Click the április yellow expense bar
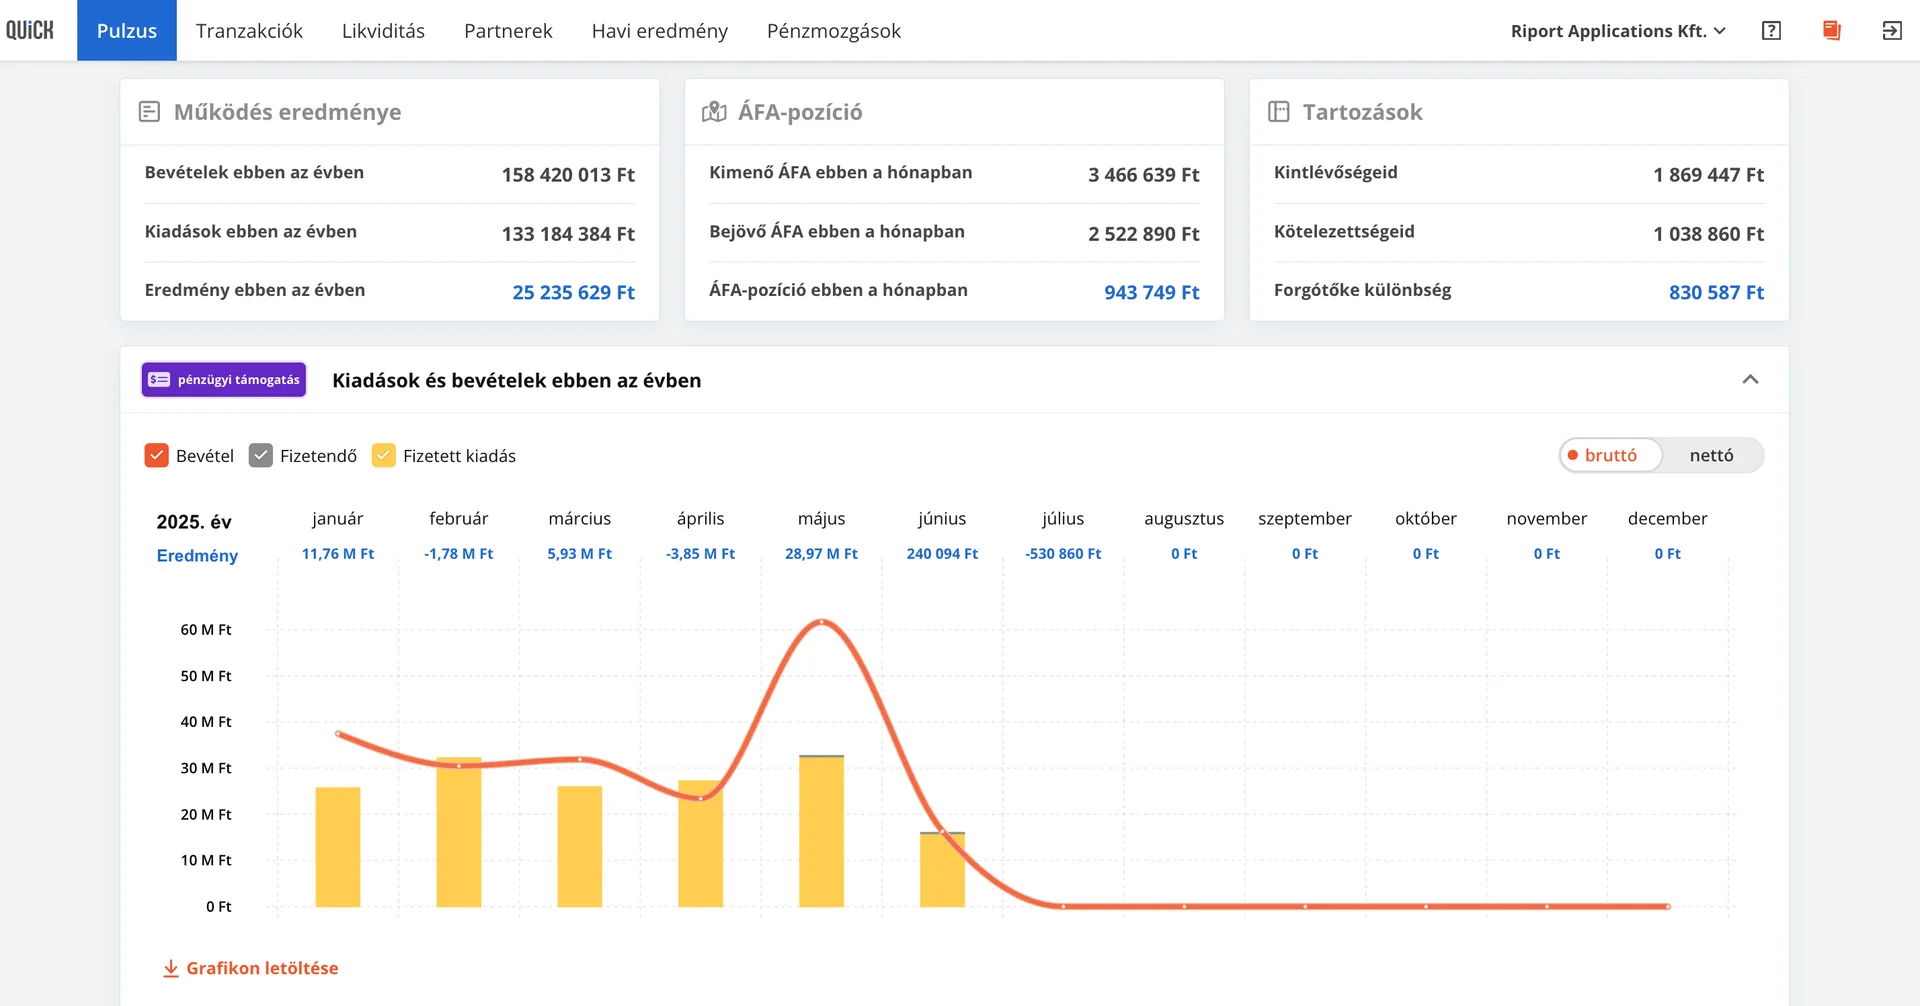1920x1006 pixels. tap(700, 844)
